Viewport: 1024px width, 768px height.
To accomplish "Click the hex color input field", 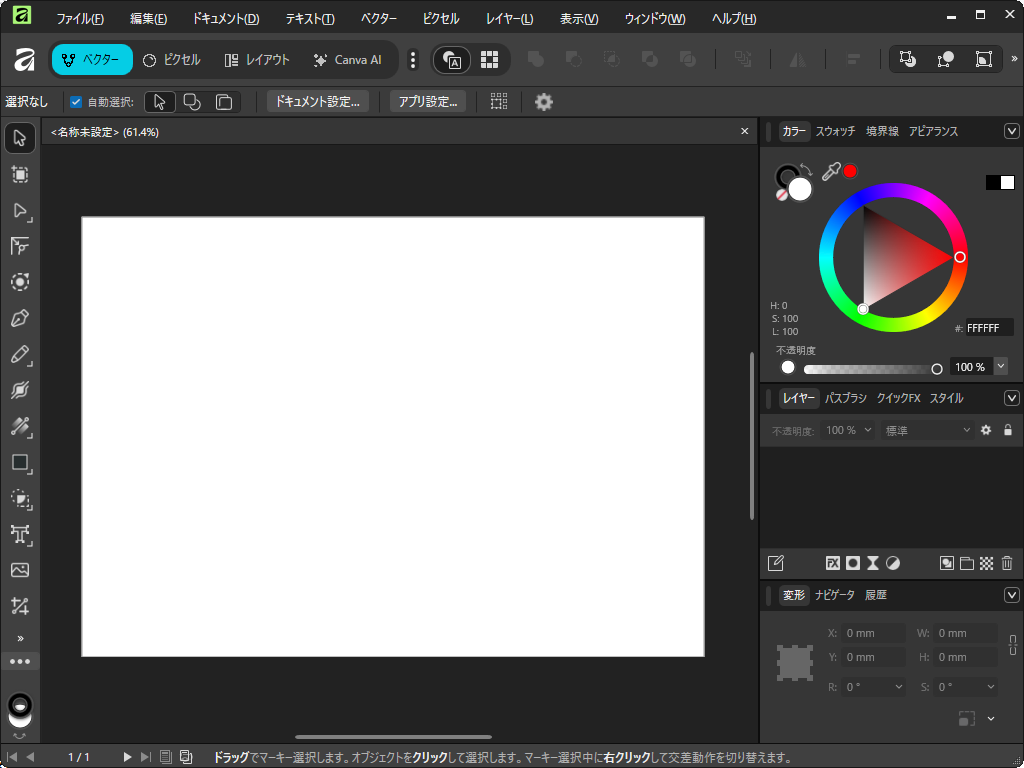I will click(x=988, y=328).
